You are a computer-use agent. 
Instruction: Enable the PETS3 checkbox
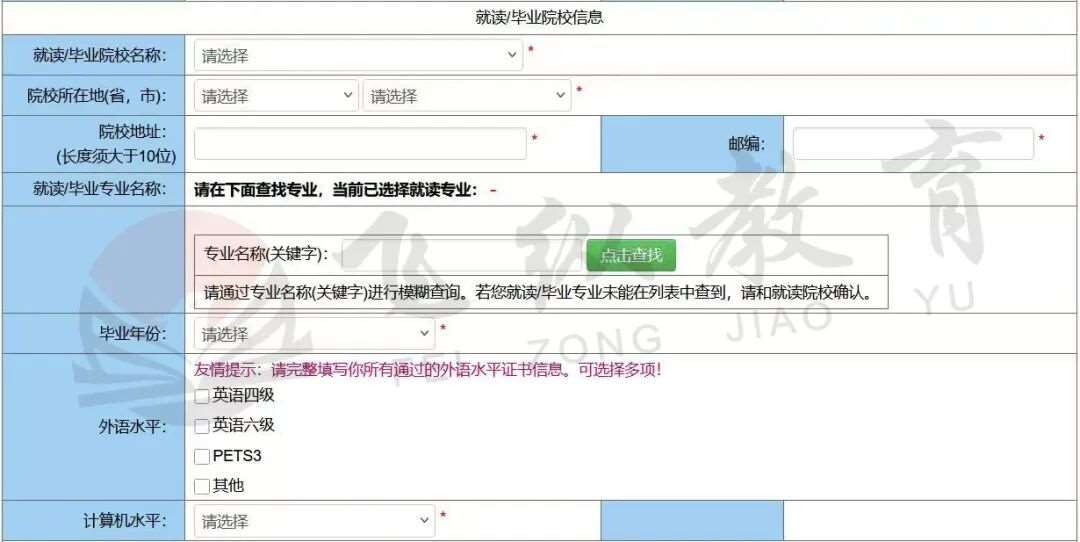[203, 457]
